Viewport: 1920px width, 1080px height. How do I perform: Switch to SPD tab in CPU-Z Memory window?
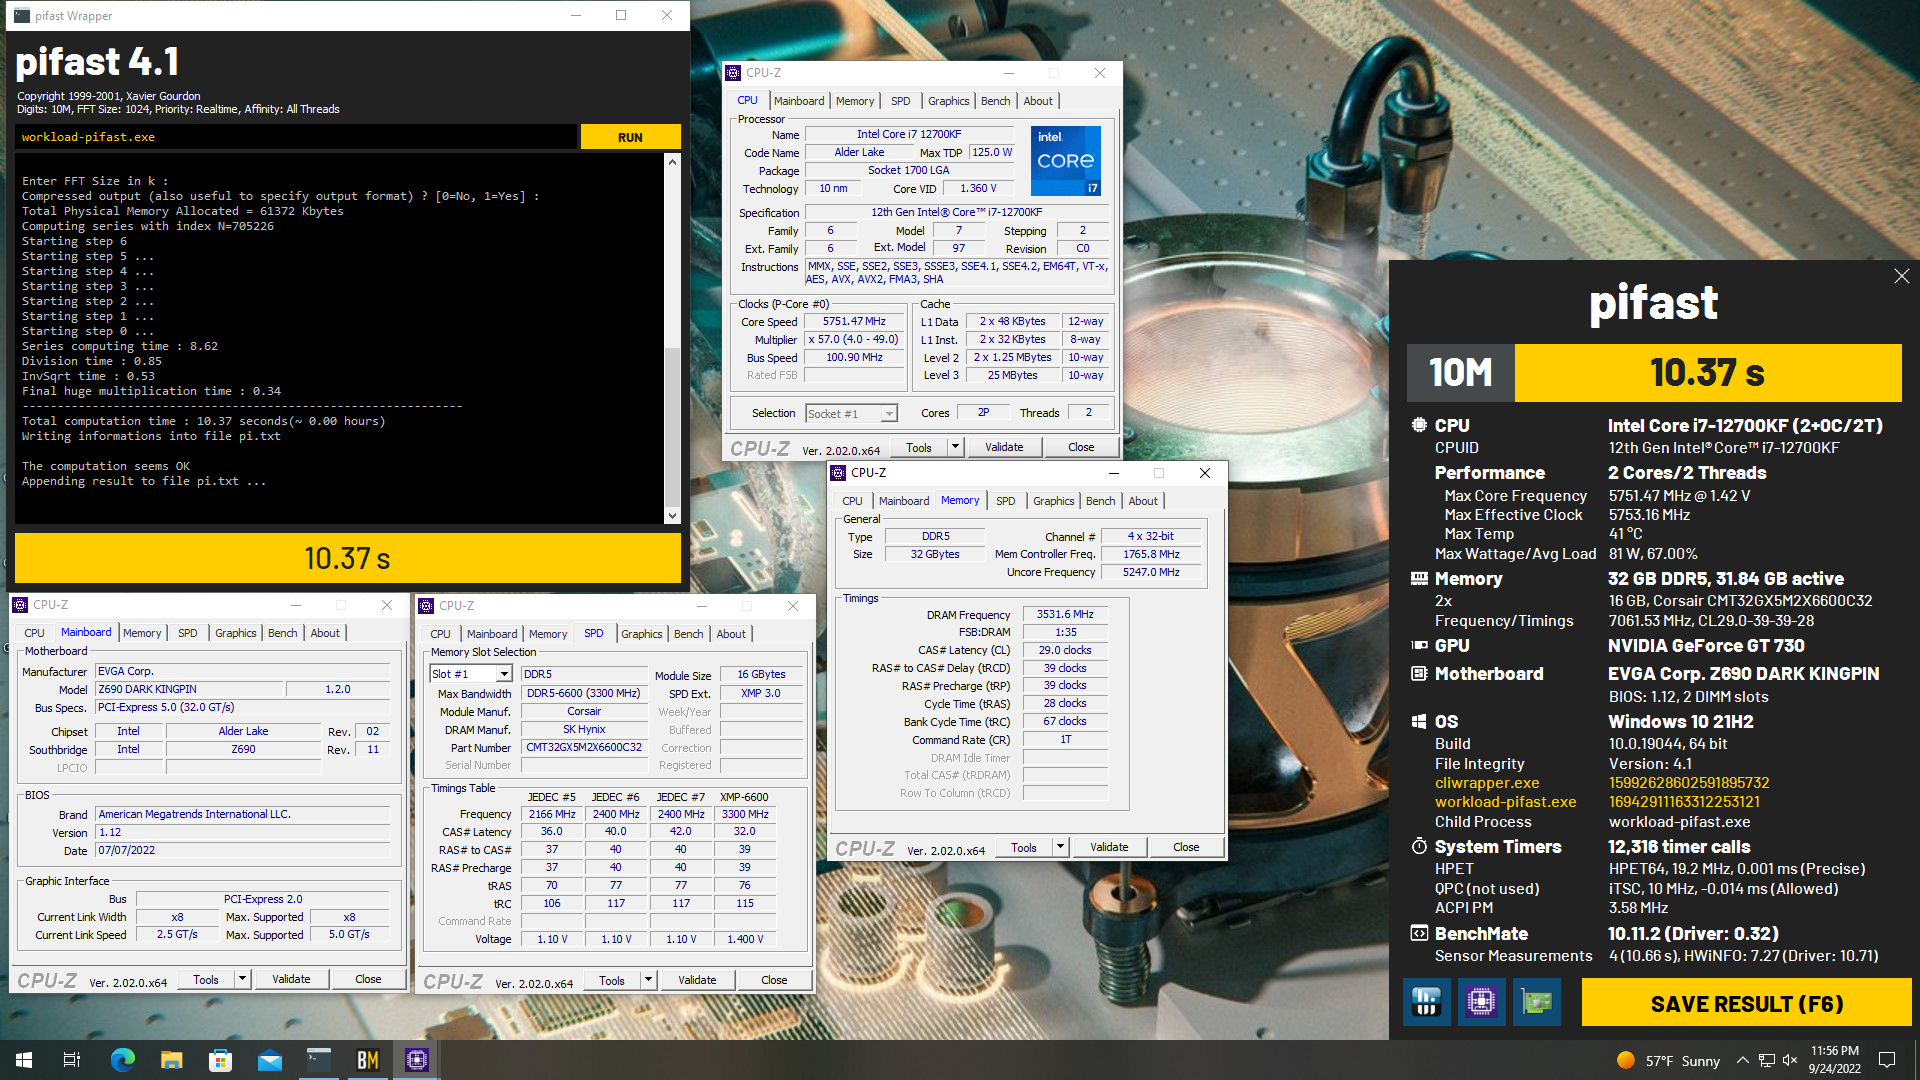coord(1005,501)
